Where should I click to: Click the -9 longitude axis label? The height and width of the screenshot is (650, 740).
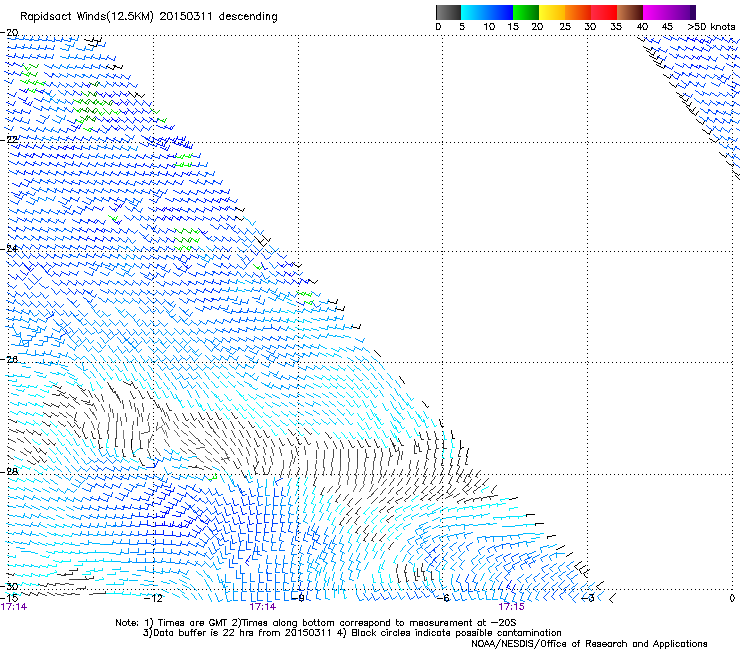pos(299,598)
